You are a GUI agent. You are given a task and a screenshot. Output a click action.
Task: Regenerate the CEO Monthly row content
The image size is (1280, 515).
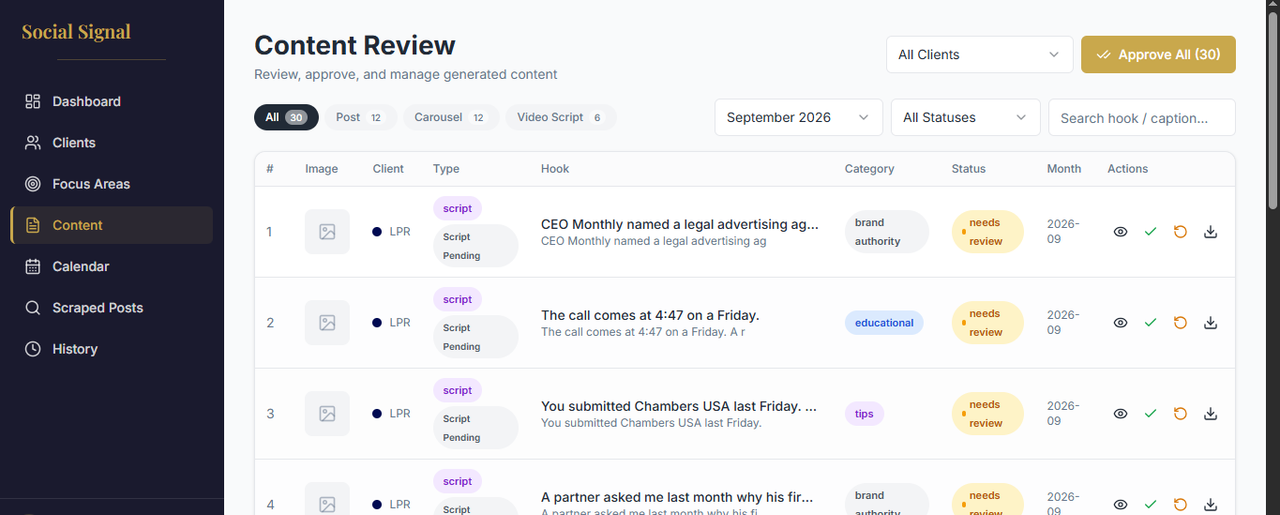pyautogui.click(x=1180, y=232)
